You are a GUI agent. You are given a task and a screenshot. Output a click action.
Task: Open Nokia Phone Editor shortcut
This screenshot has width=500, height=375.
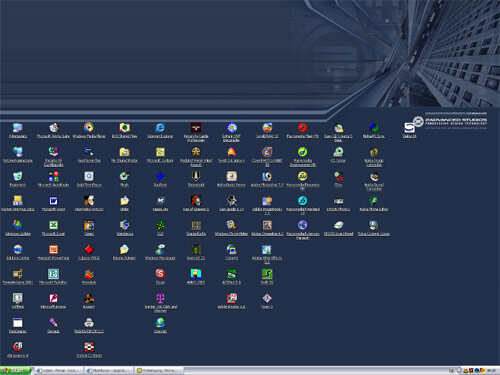[374, 201]
